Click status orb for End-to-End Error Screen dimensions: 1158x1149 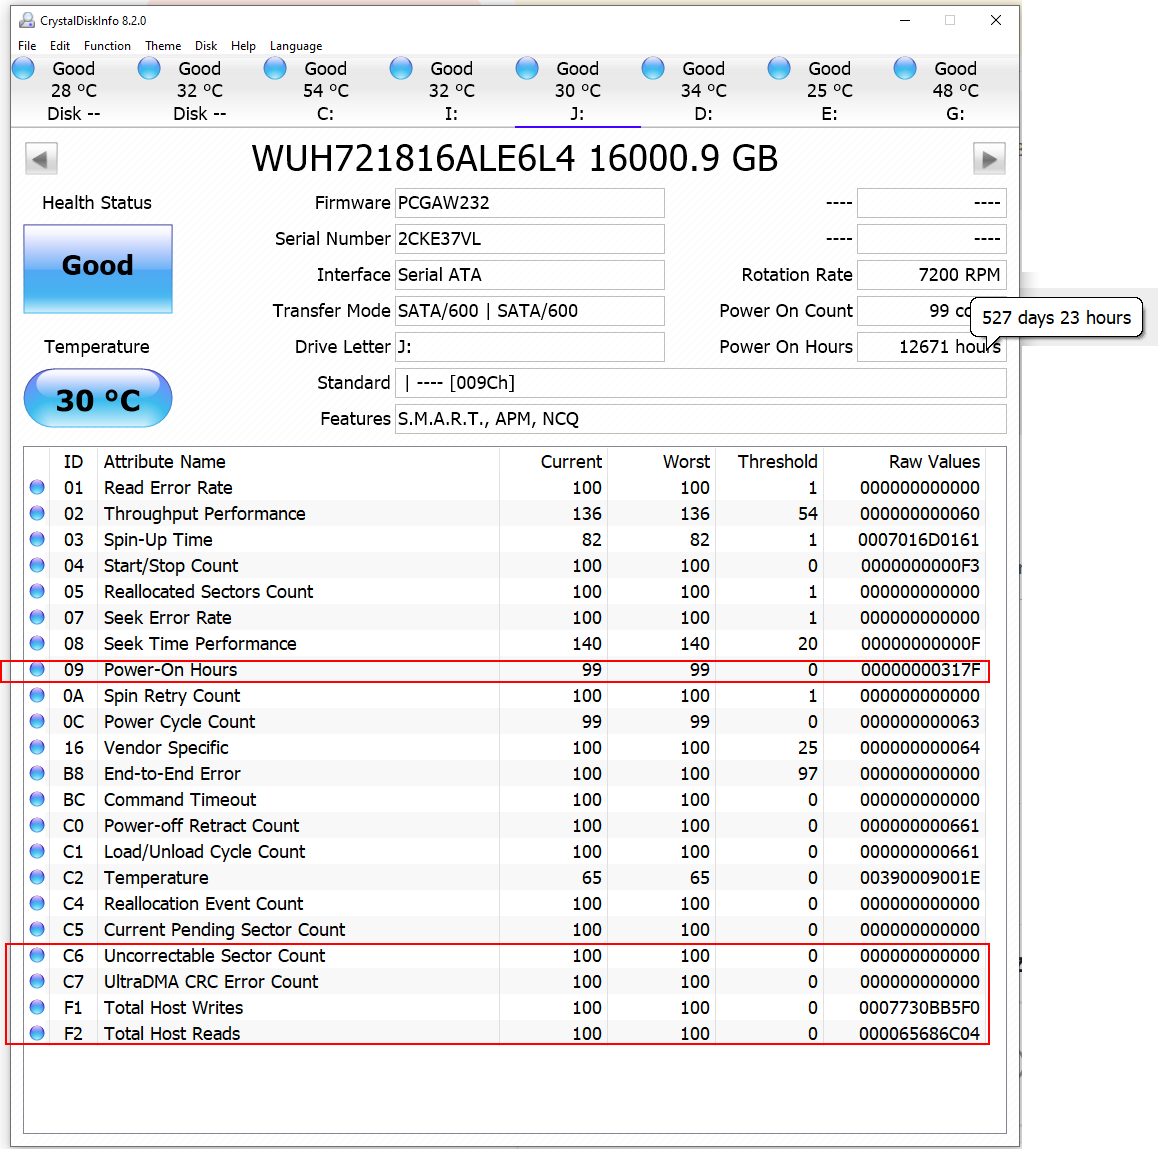[x=37, y=773]
